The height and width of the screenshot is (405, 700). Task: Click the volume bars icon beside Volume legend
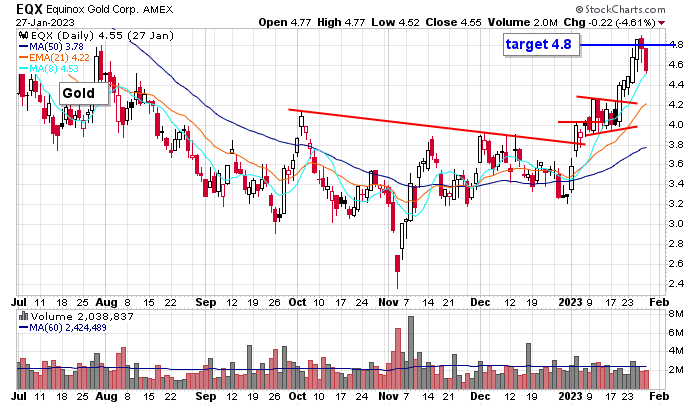pyautogui.click(x=24, y=317)
